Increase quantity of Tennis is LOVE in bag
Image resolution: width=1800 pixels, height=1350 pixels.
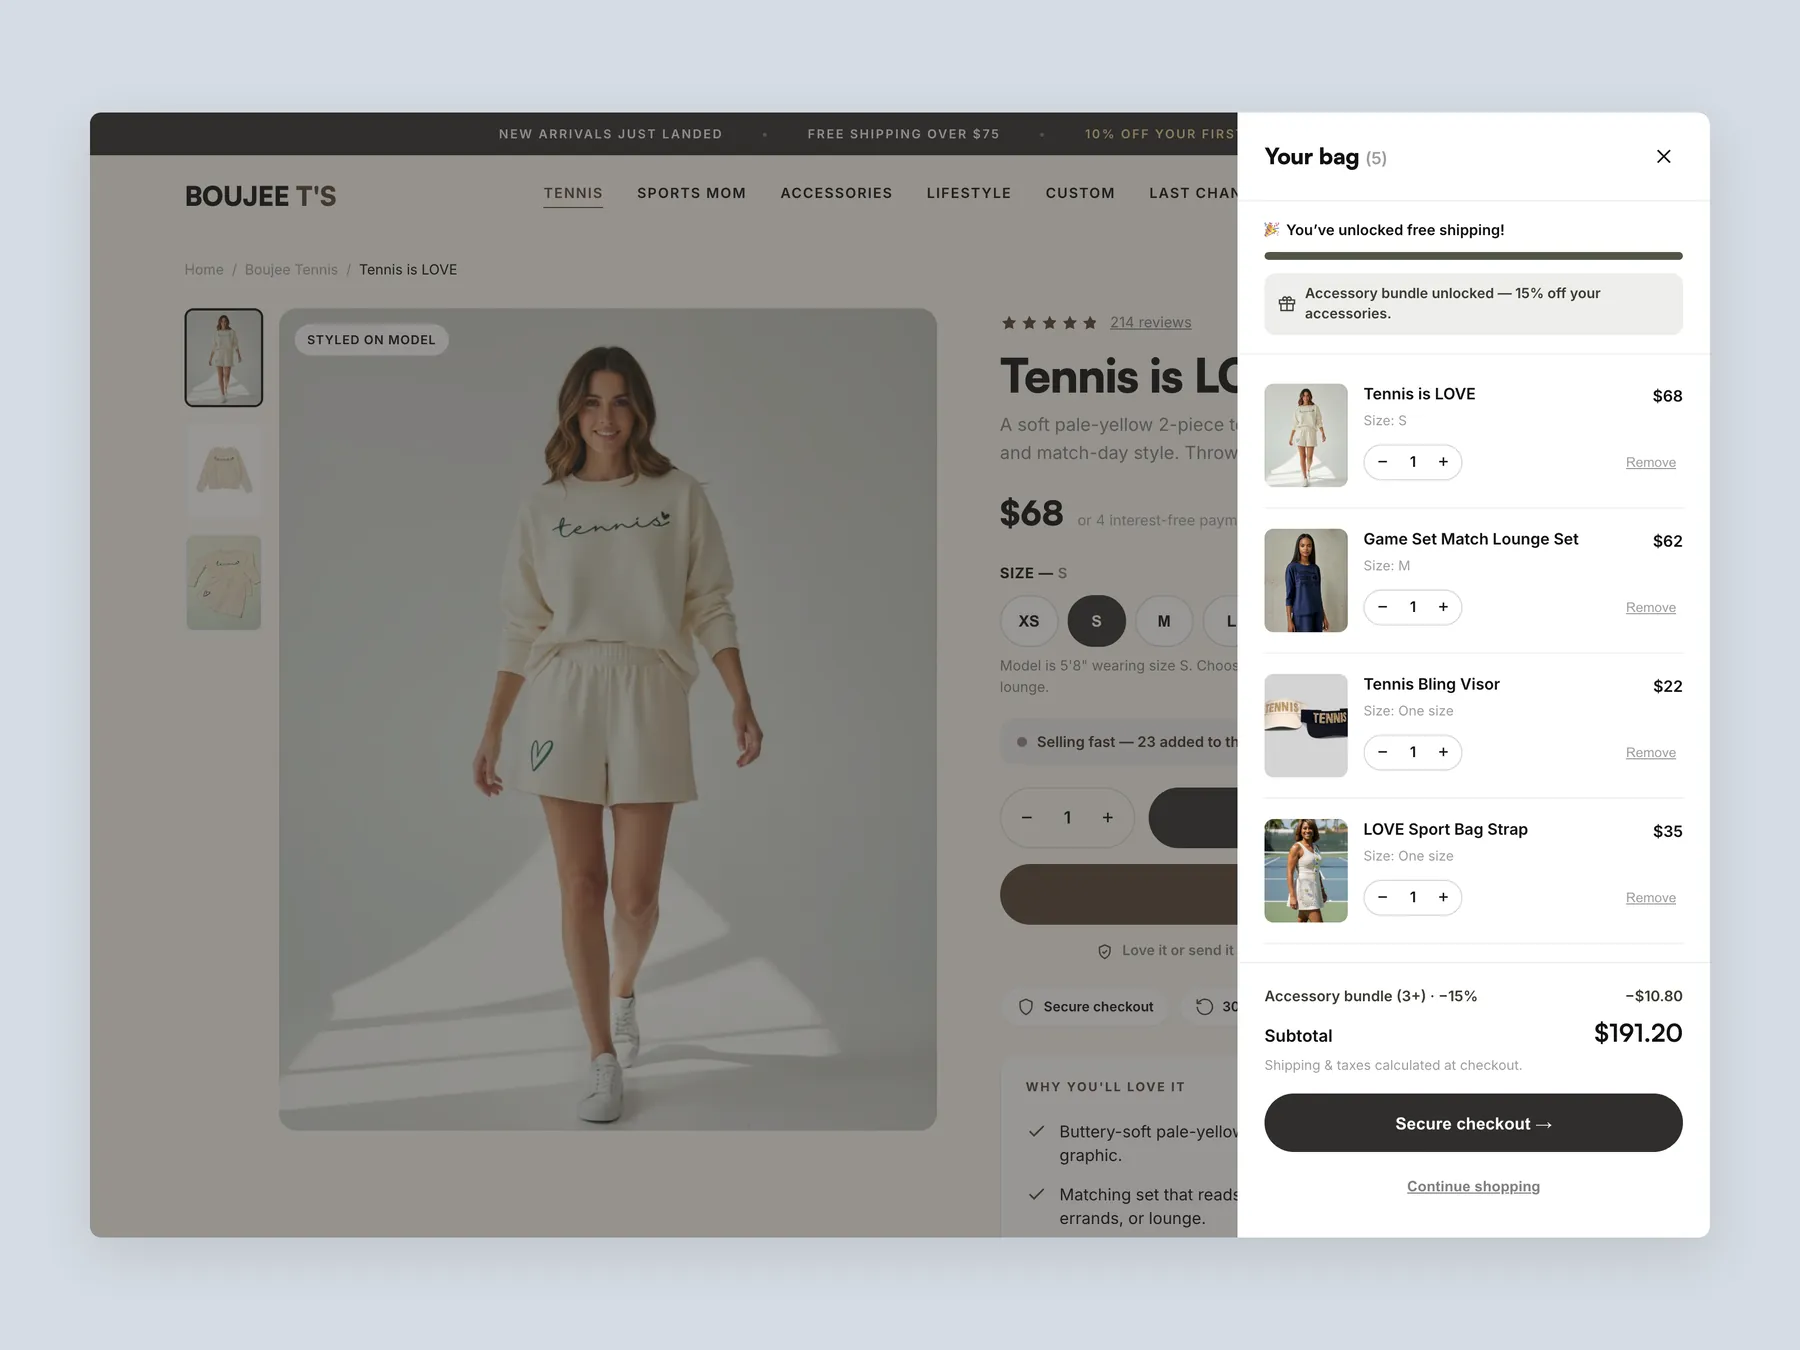click(1443, 462)
